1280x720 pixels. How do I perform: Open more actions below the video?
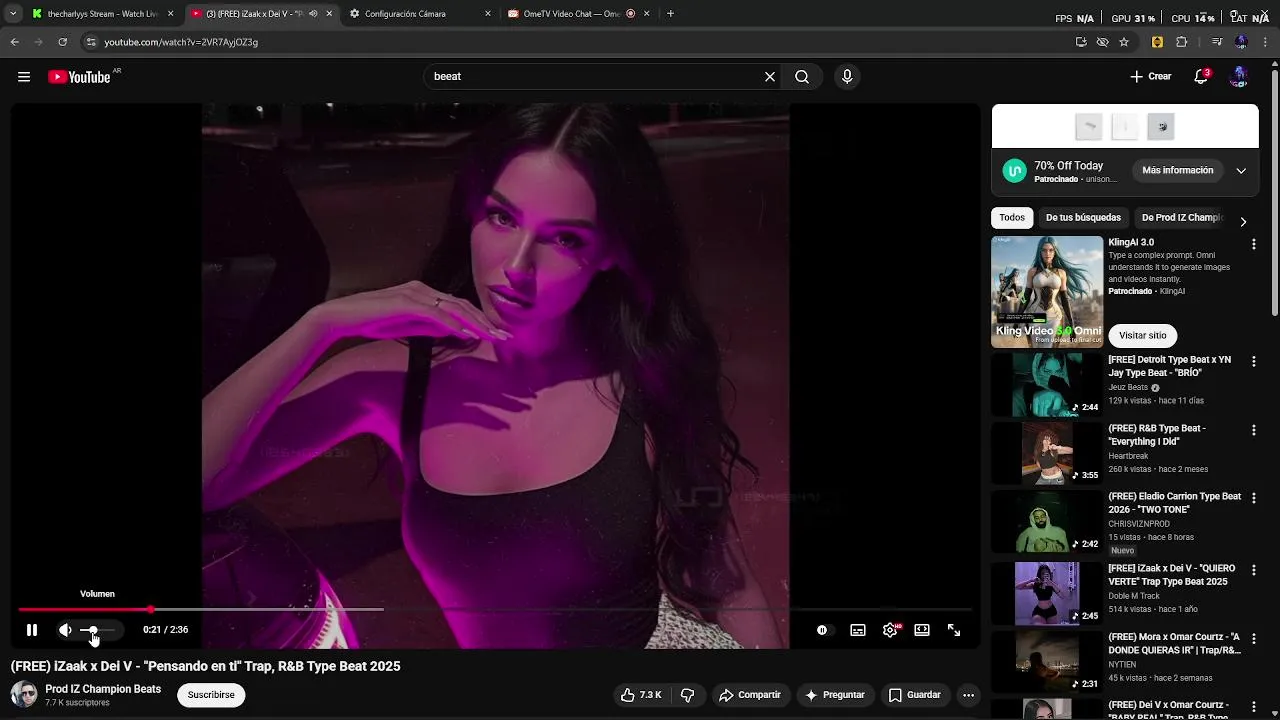pos(968,695)
